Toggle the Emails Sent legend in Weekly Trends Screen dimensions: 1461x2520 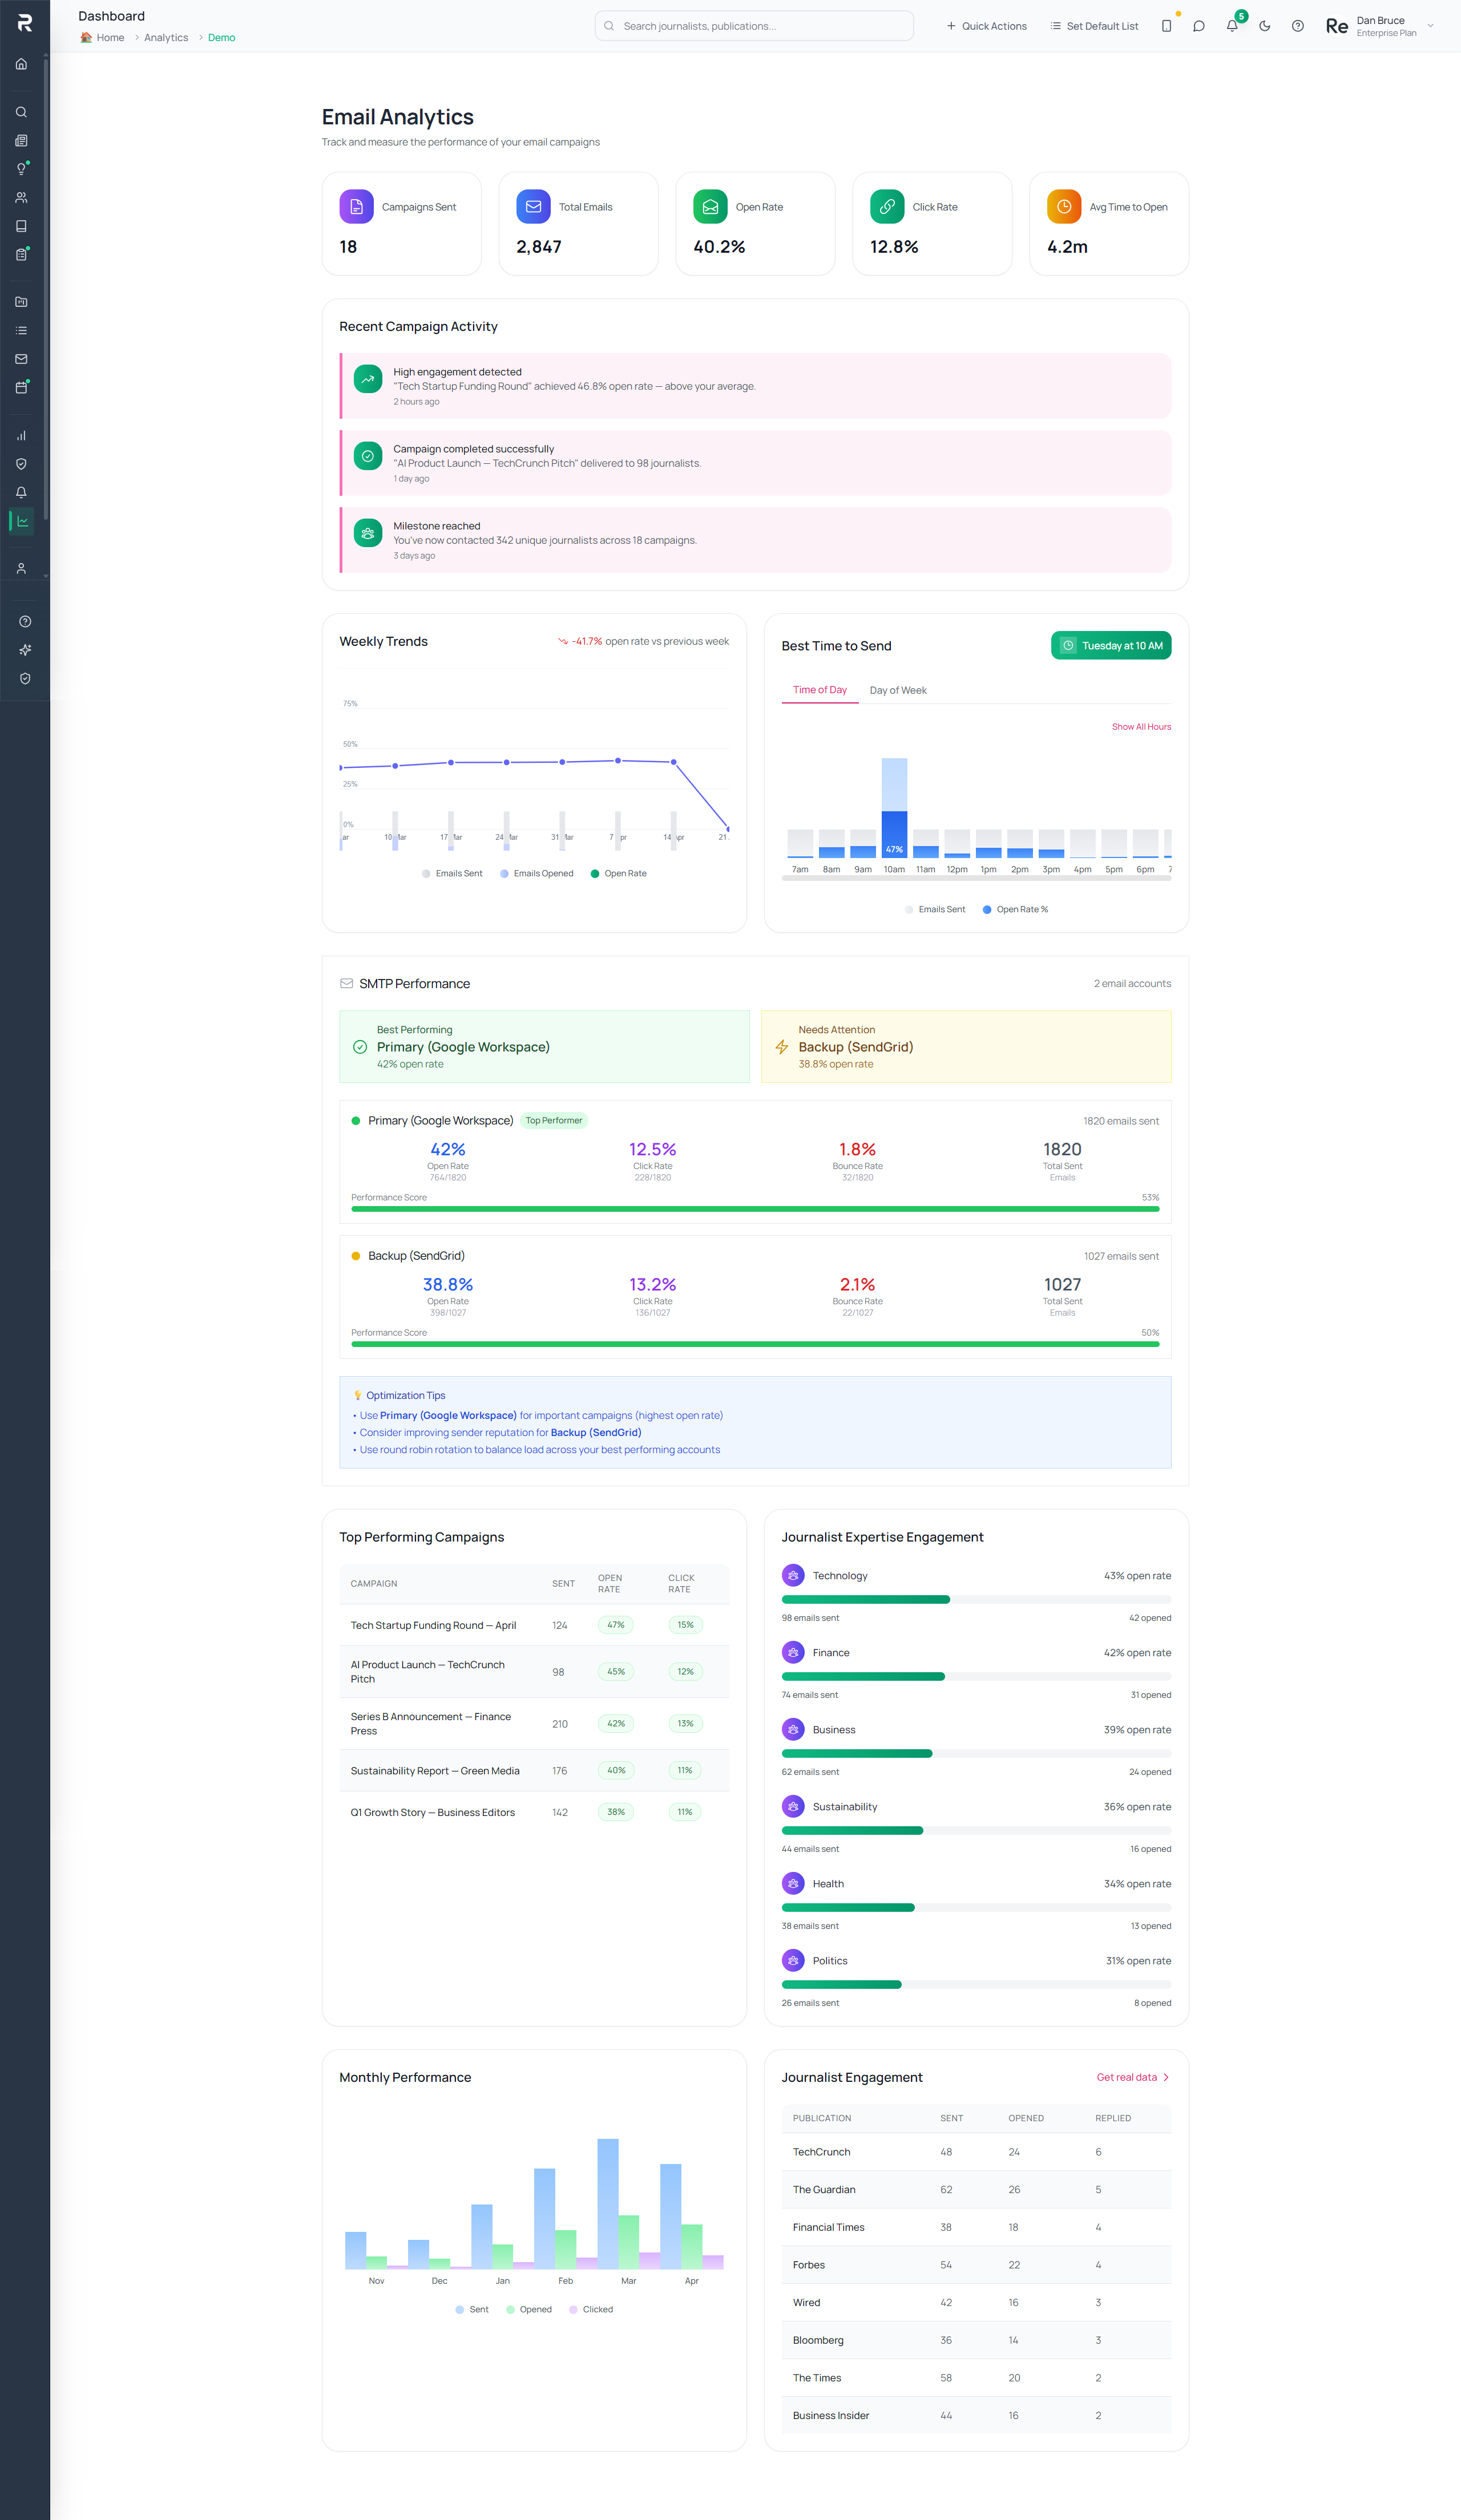(452, 874)
